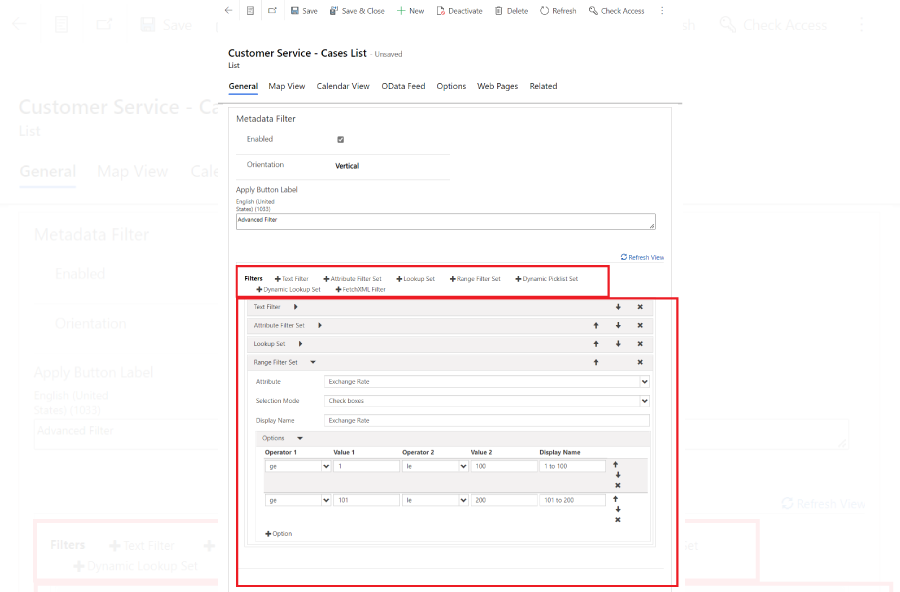Move Lookup Set down with the arrow
This screenshot has width=900, height=592.
click(618, 344)
